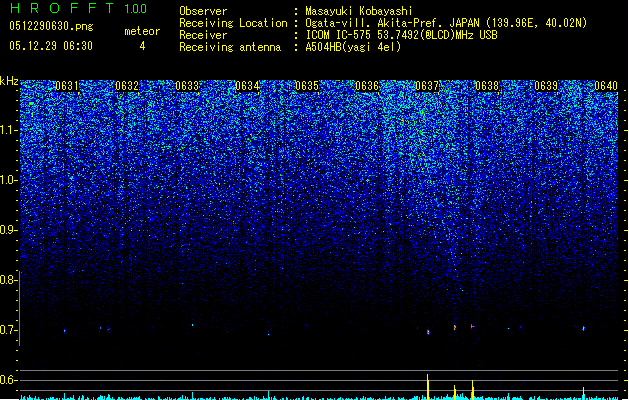The width and height of the screenshot is (629, 400).
Task: Click Ogata-vill. Akita-Pref. JAPAN location text
Action: (446, 23)
